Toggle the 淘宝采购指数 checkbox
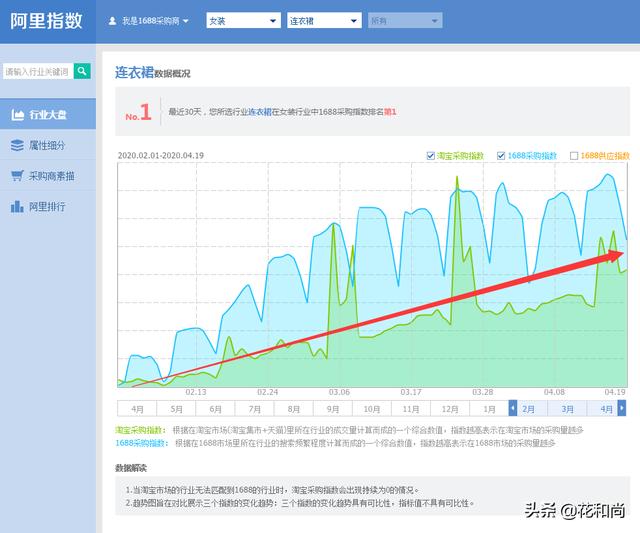Screen dimensions: 640x533 [x=430, y=155]
